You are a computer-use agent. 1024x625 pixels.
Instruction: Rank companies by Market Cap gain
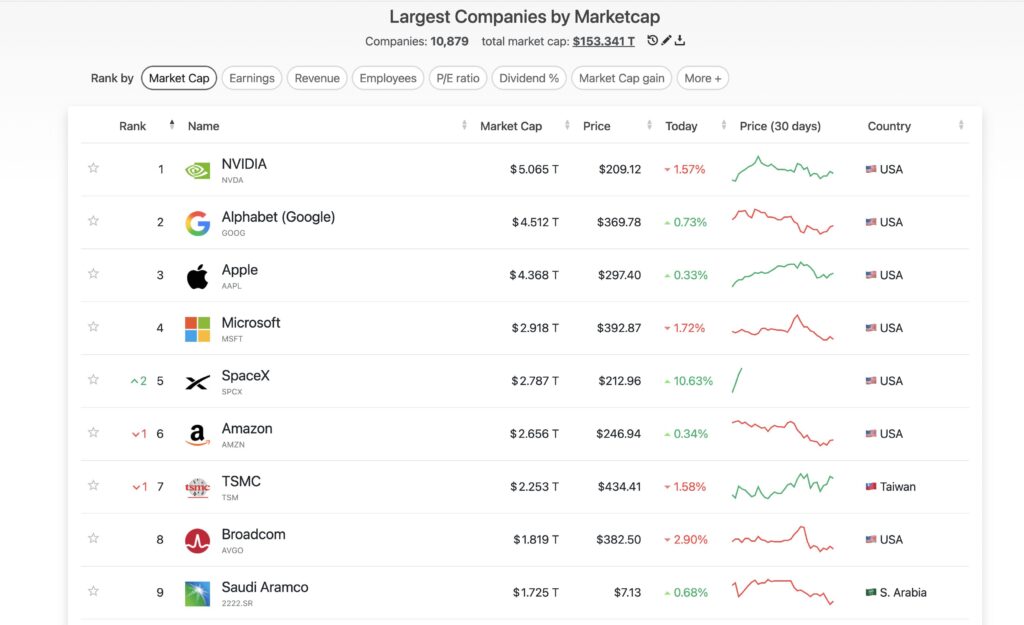tap(622, 78)
